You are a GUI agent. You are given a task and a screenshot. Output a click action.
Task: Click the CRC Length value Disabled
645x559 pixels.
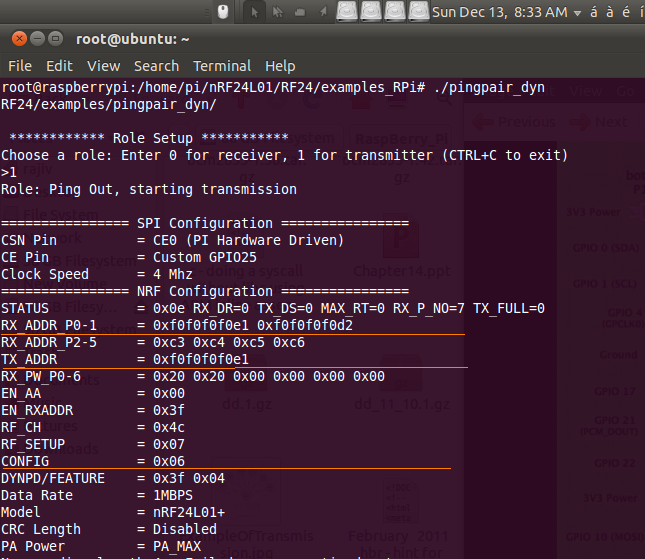[185, 529]
